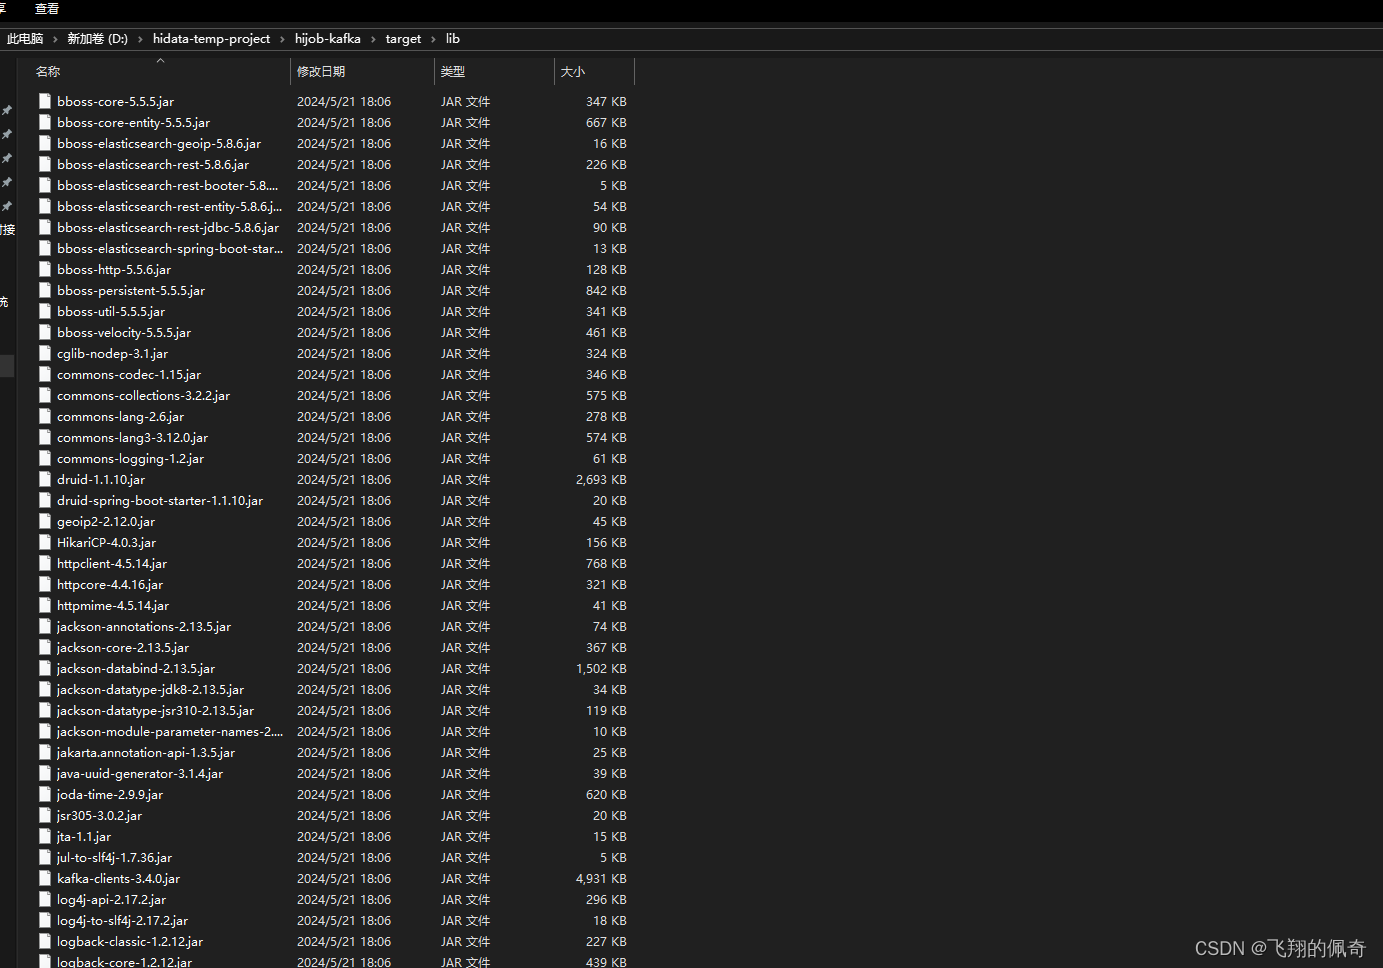This screenshot has width=1383, height=968.
Task: Click the file icon of druid-1.1.10.jar
Action: pos(45,479)
